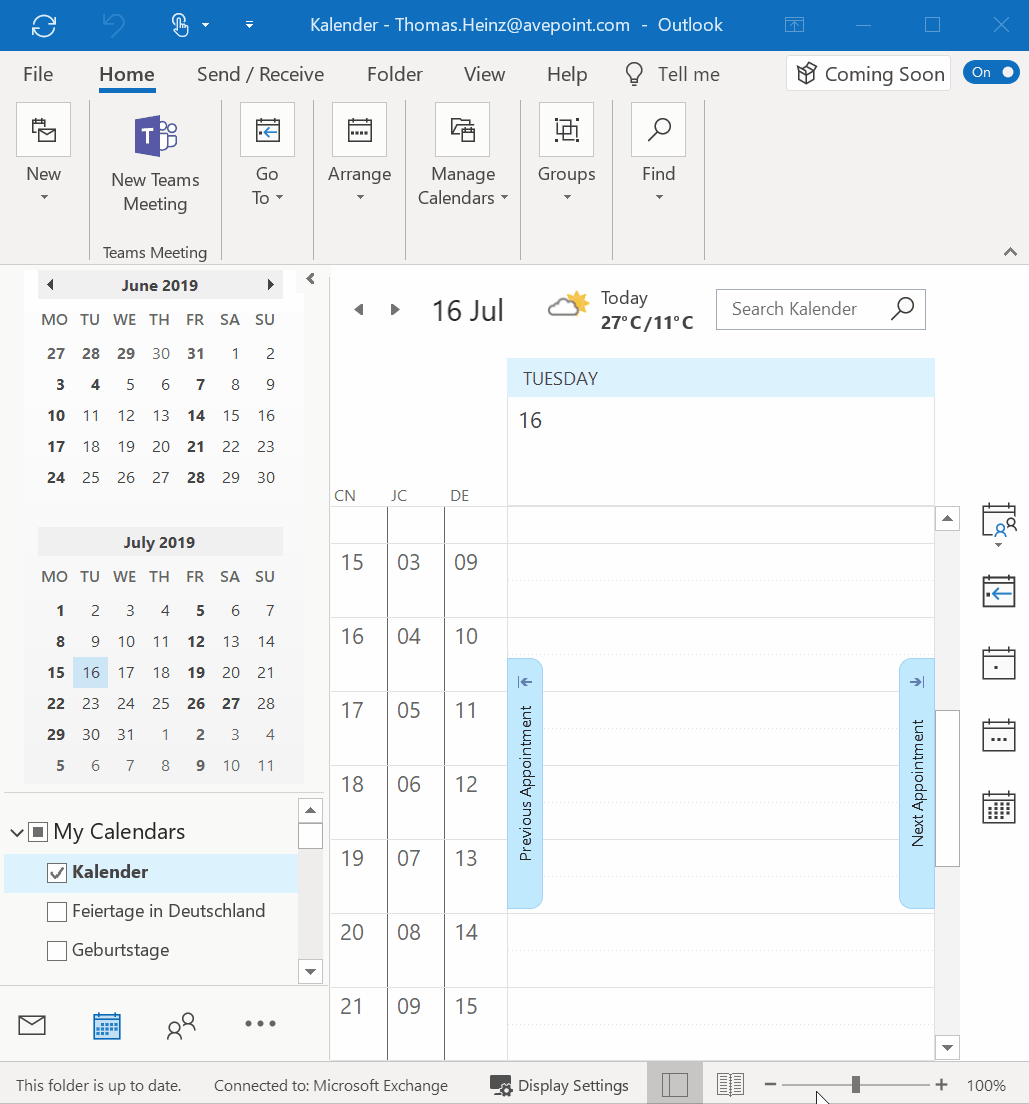
Task: Go forward one day in calendar view
Action: (x=395, y=310)
